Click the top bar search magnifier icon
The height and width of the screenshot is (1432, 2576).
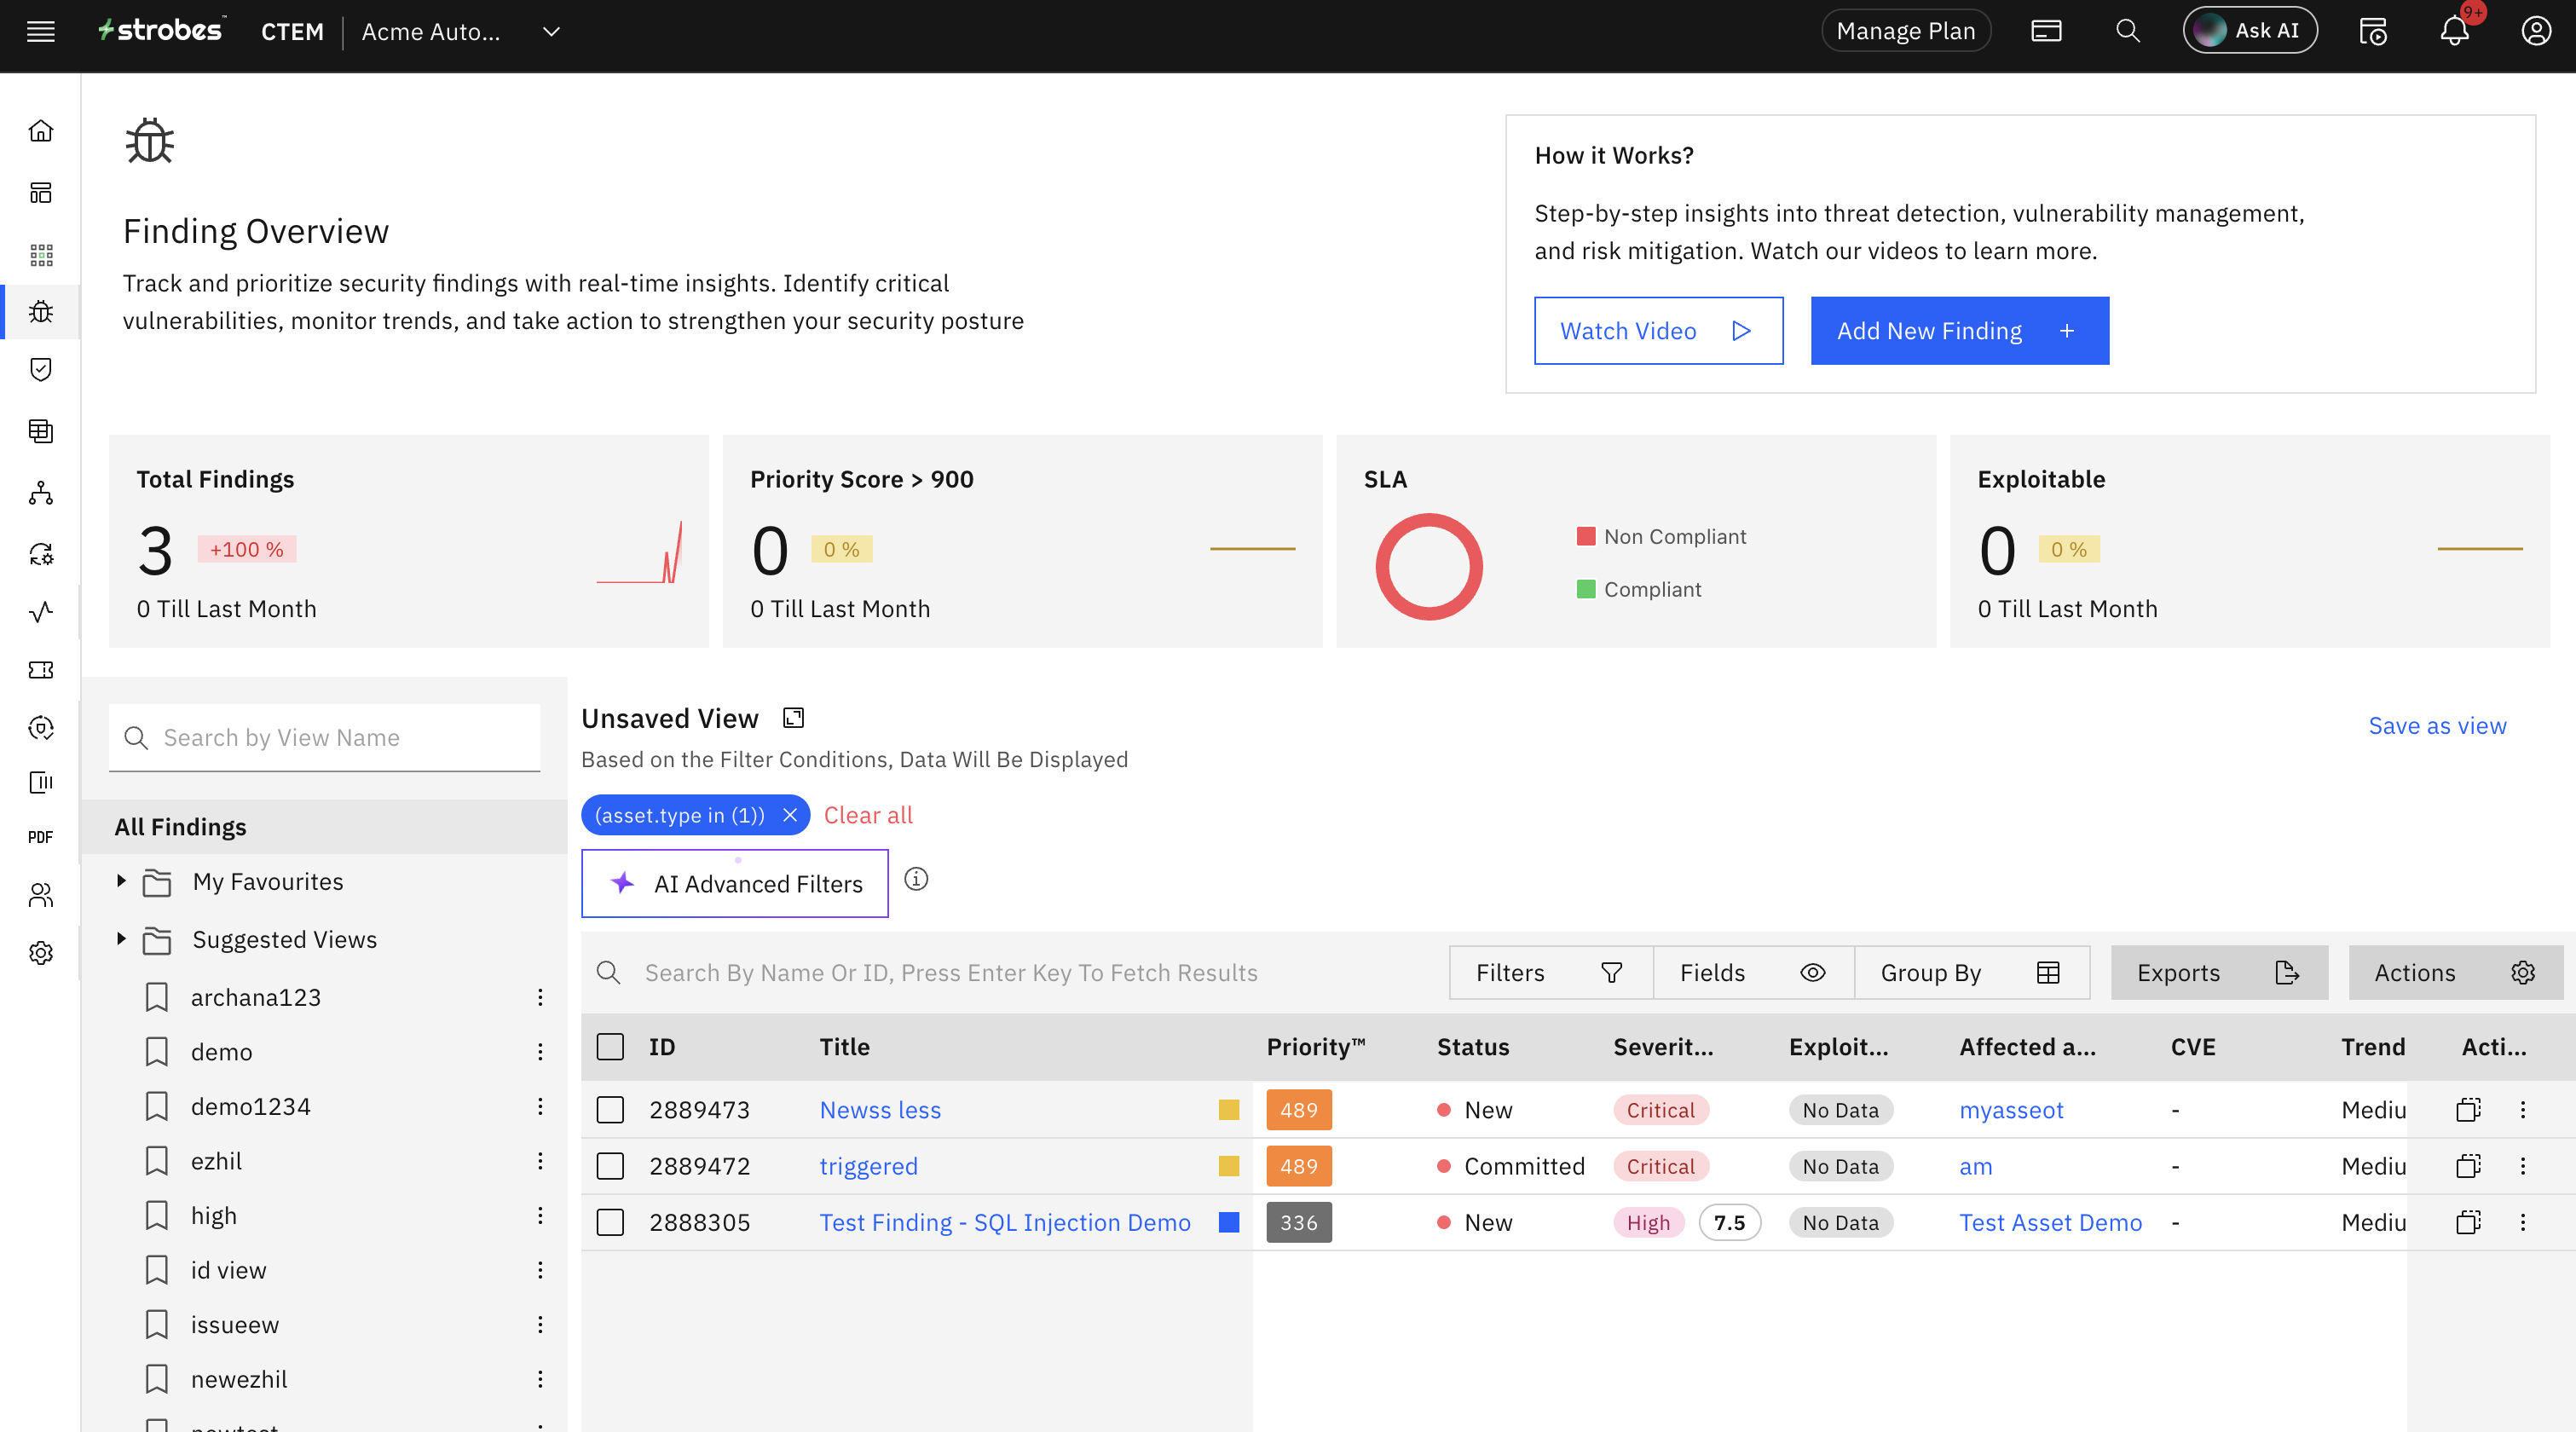pos(2127,32)
